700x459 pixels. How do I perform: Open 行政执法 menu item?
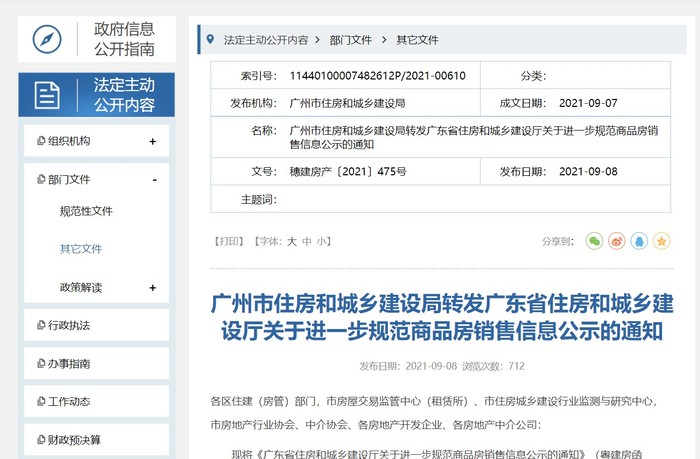(96, 325)
